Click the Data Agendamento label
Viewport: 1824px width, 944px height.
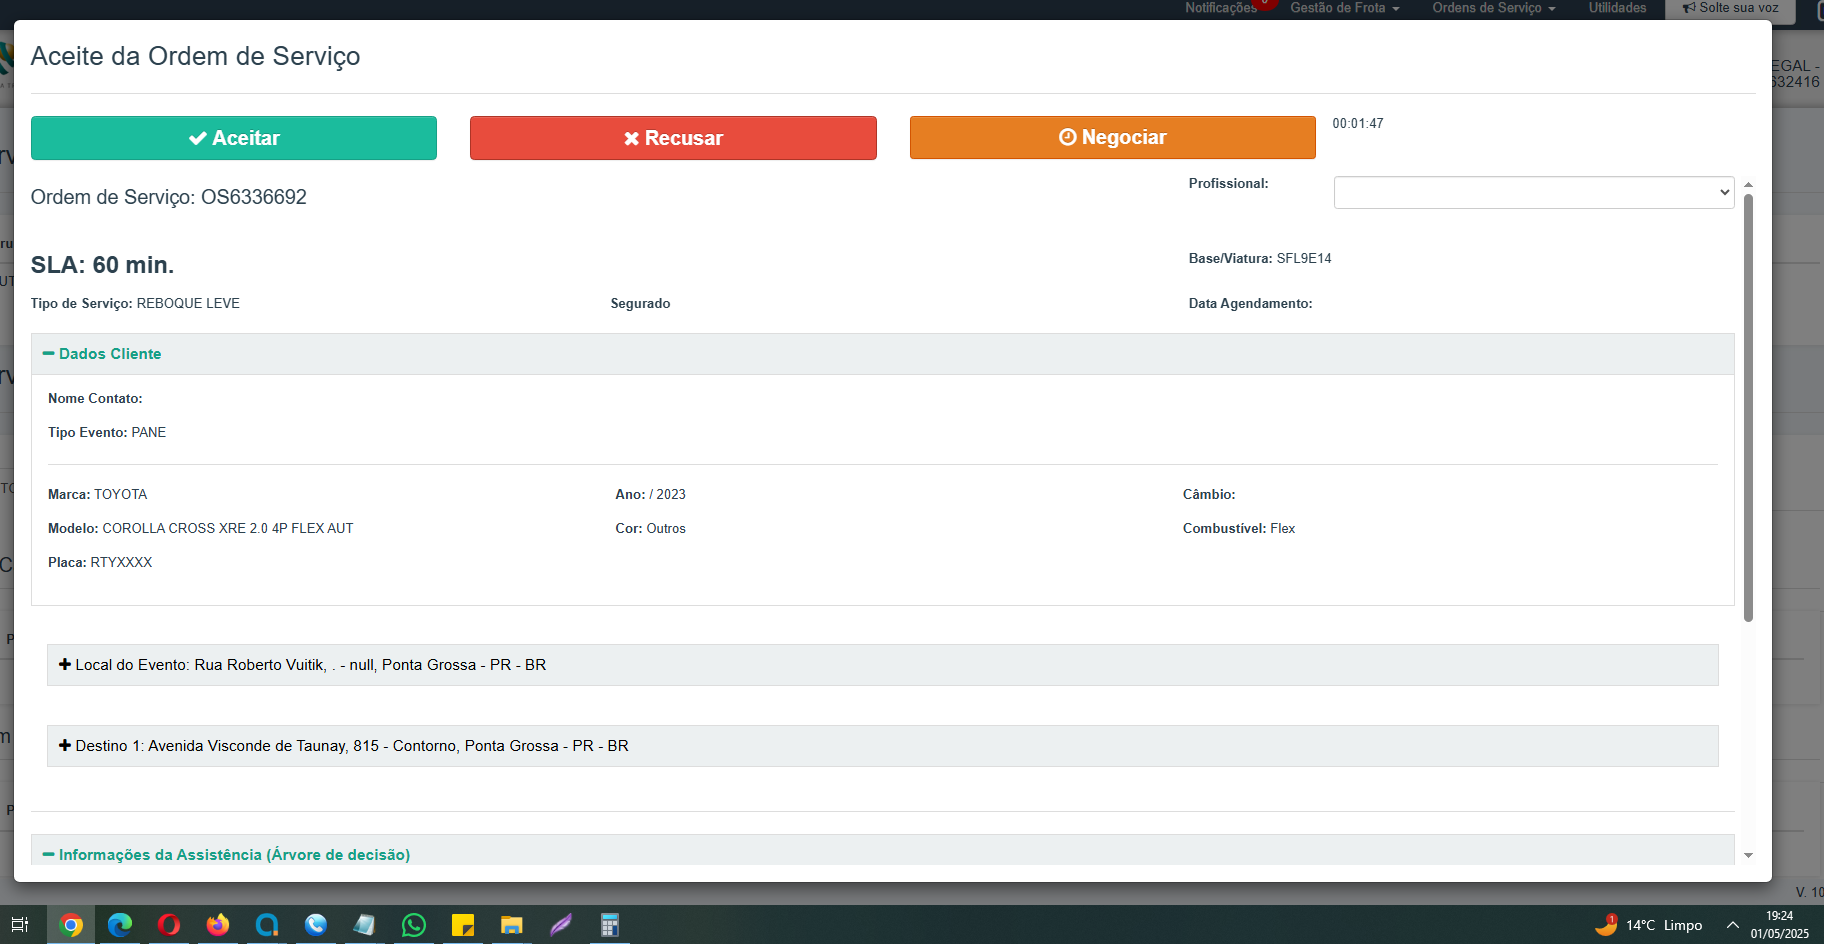(x=1251, y=304)
